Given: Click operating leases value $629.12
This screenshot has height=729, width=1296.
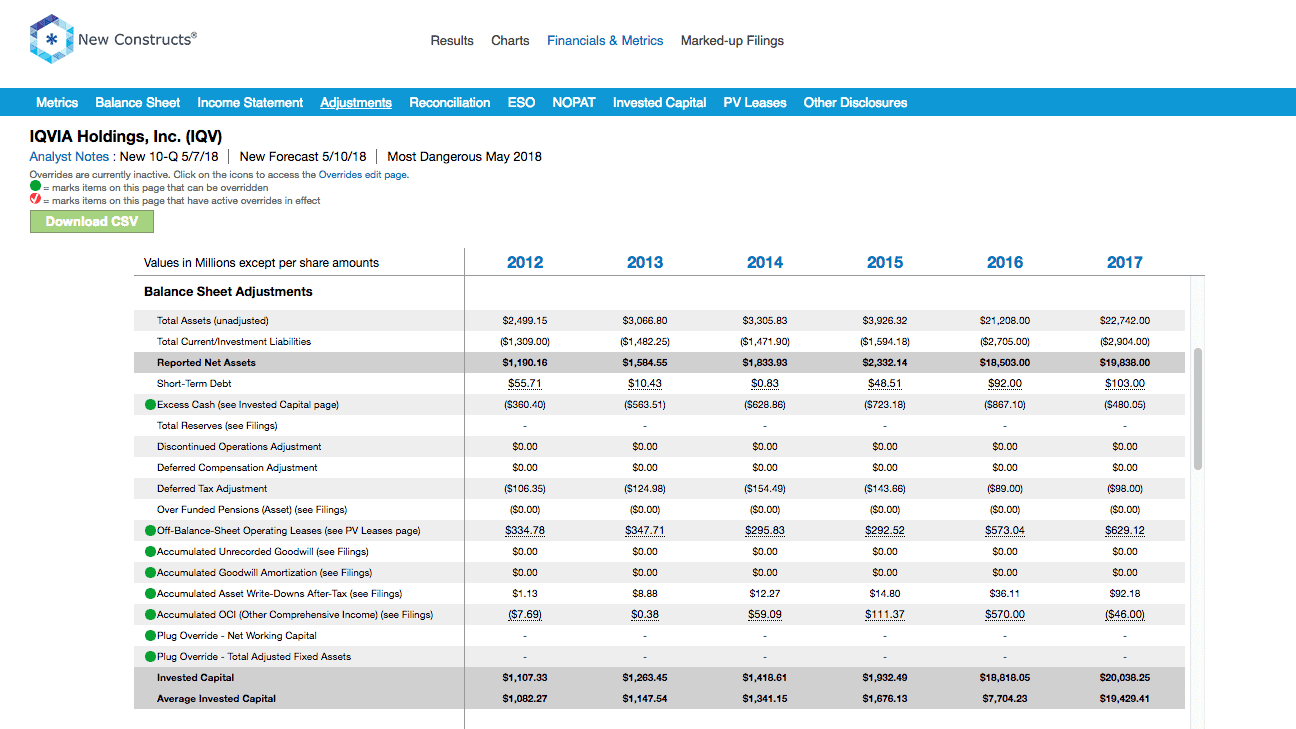Looking at the screenshot, I should 1125,531.
